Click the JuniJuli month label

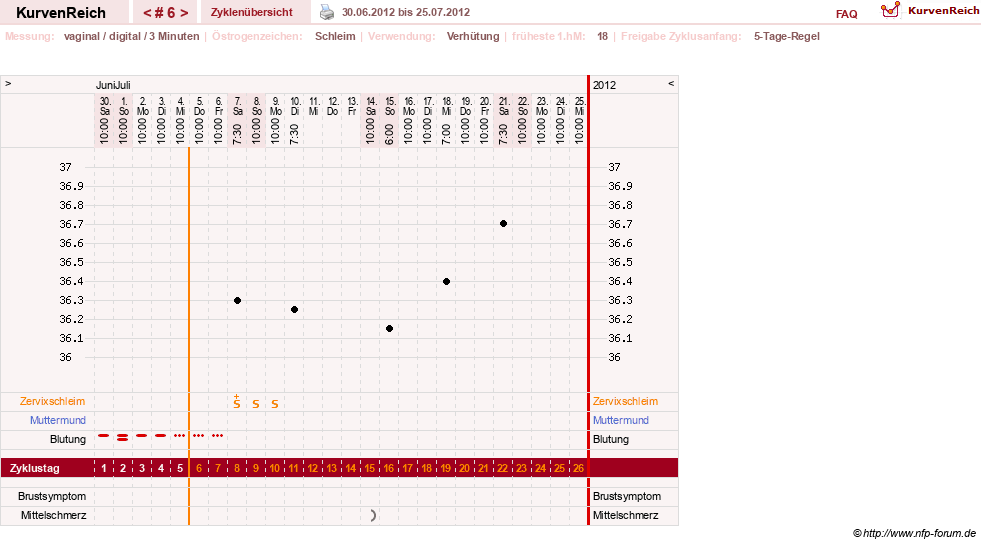tap(113, 85)
